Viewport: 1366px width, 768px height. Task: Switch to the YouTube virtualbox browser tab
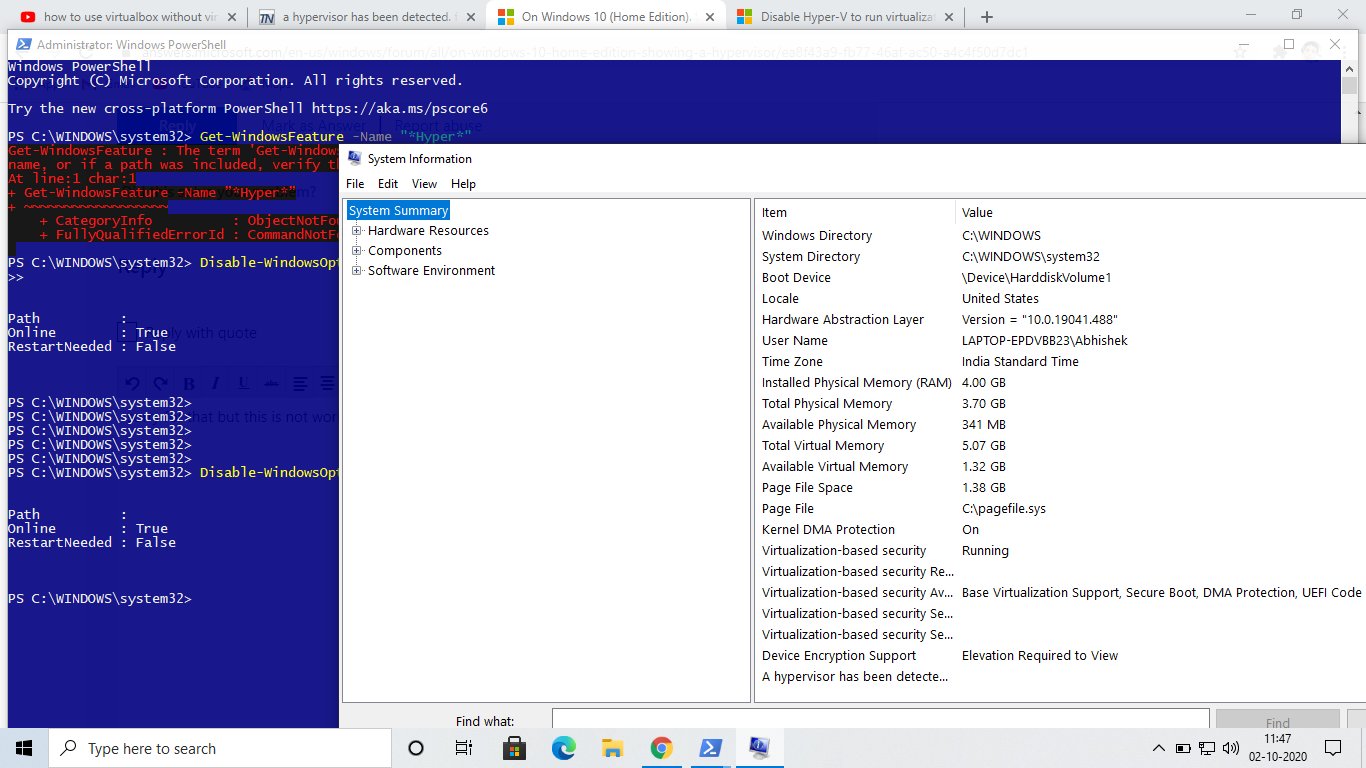(127, 17)
